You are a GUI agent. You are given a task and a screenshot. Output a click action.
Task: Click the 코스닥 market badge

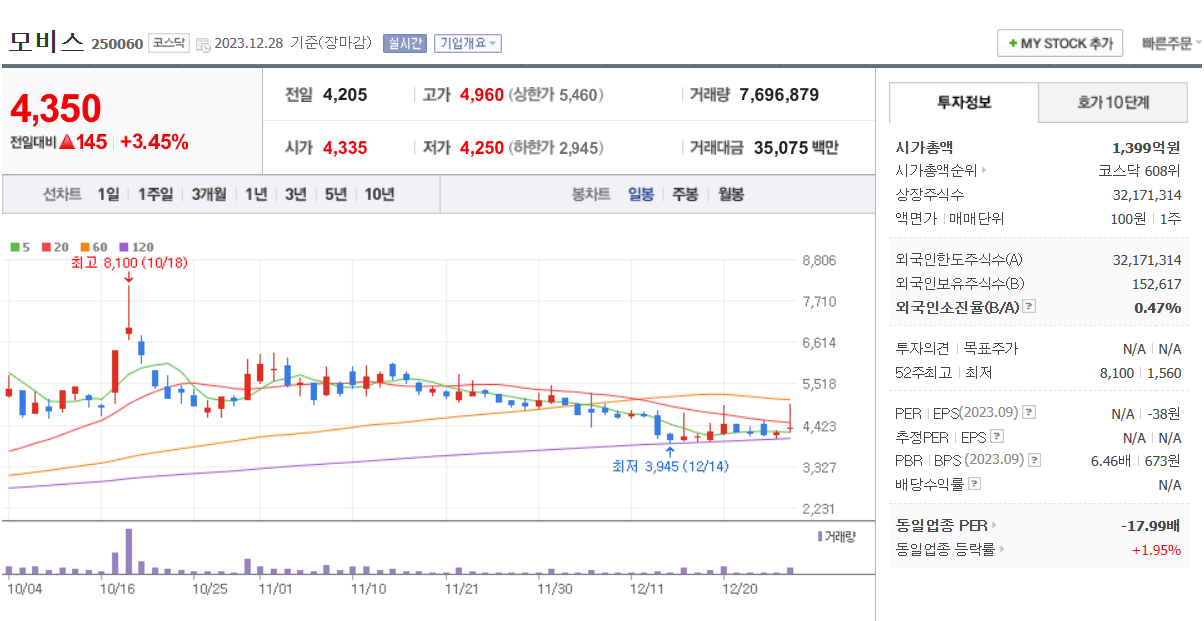pyautogui.click(x=169, y=43)
